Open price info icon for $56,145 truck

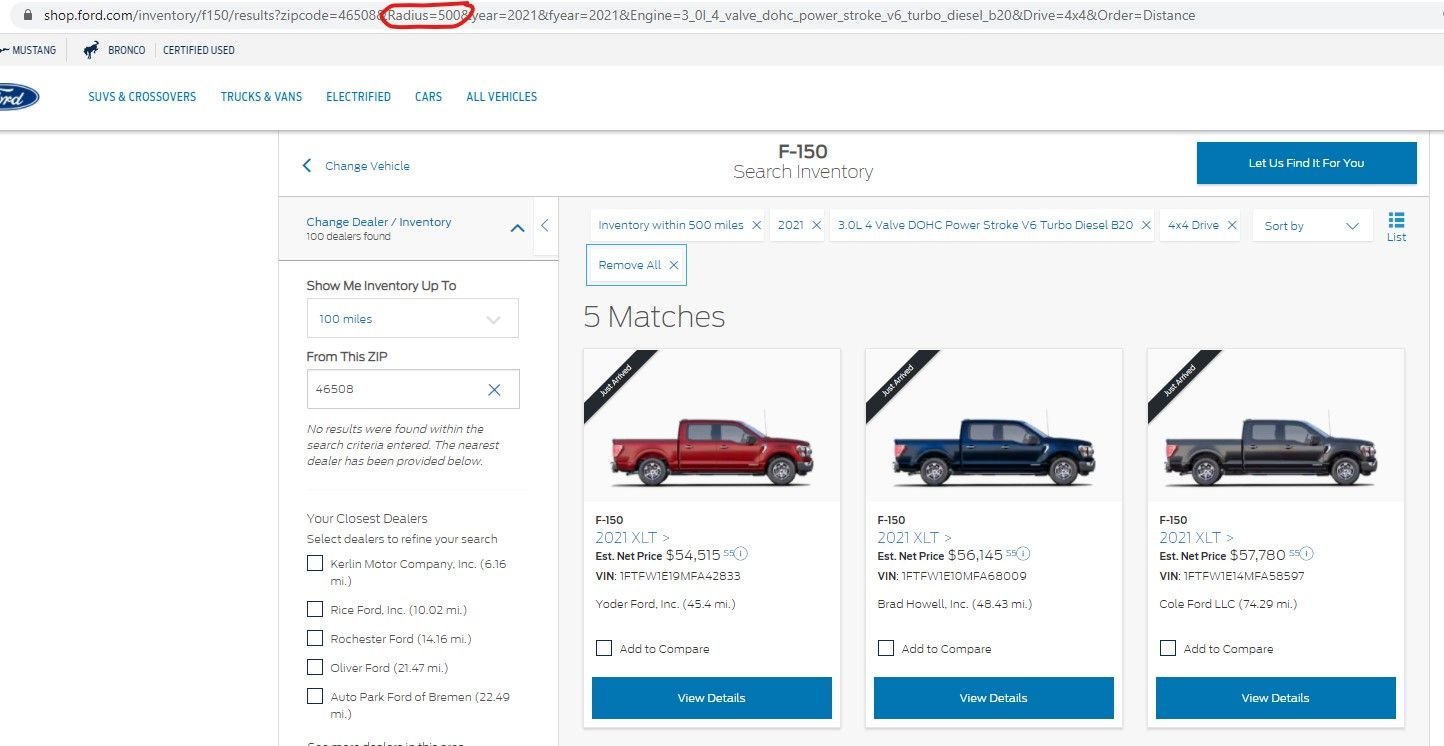(x=1024, y=553)
